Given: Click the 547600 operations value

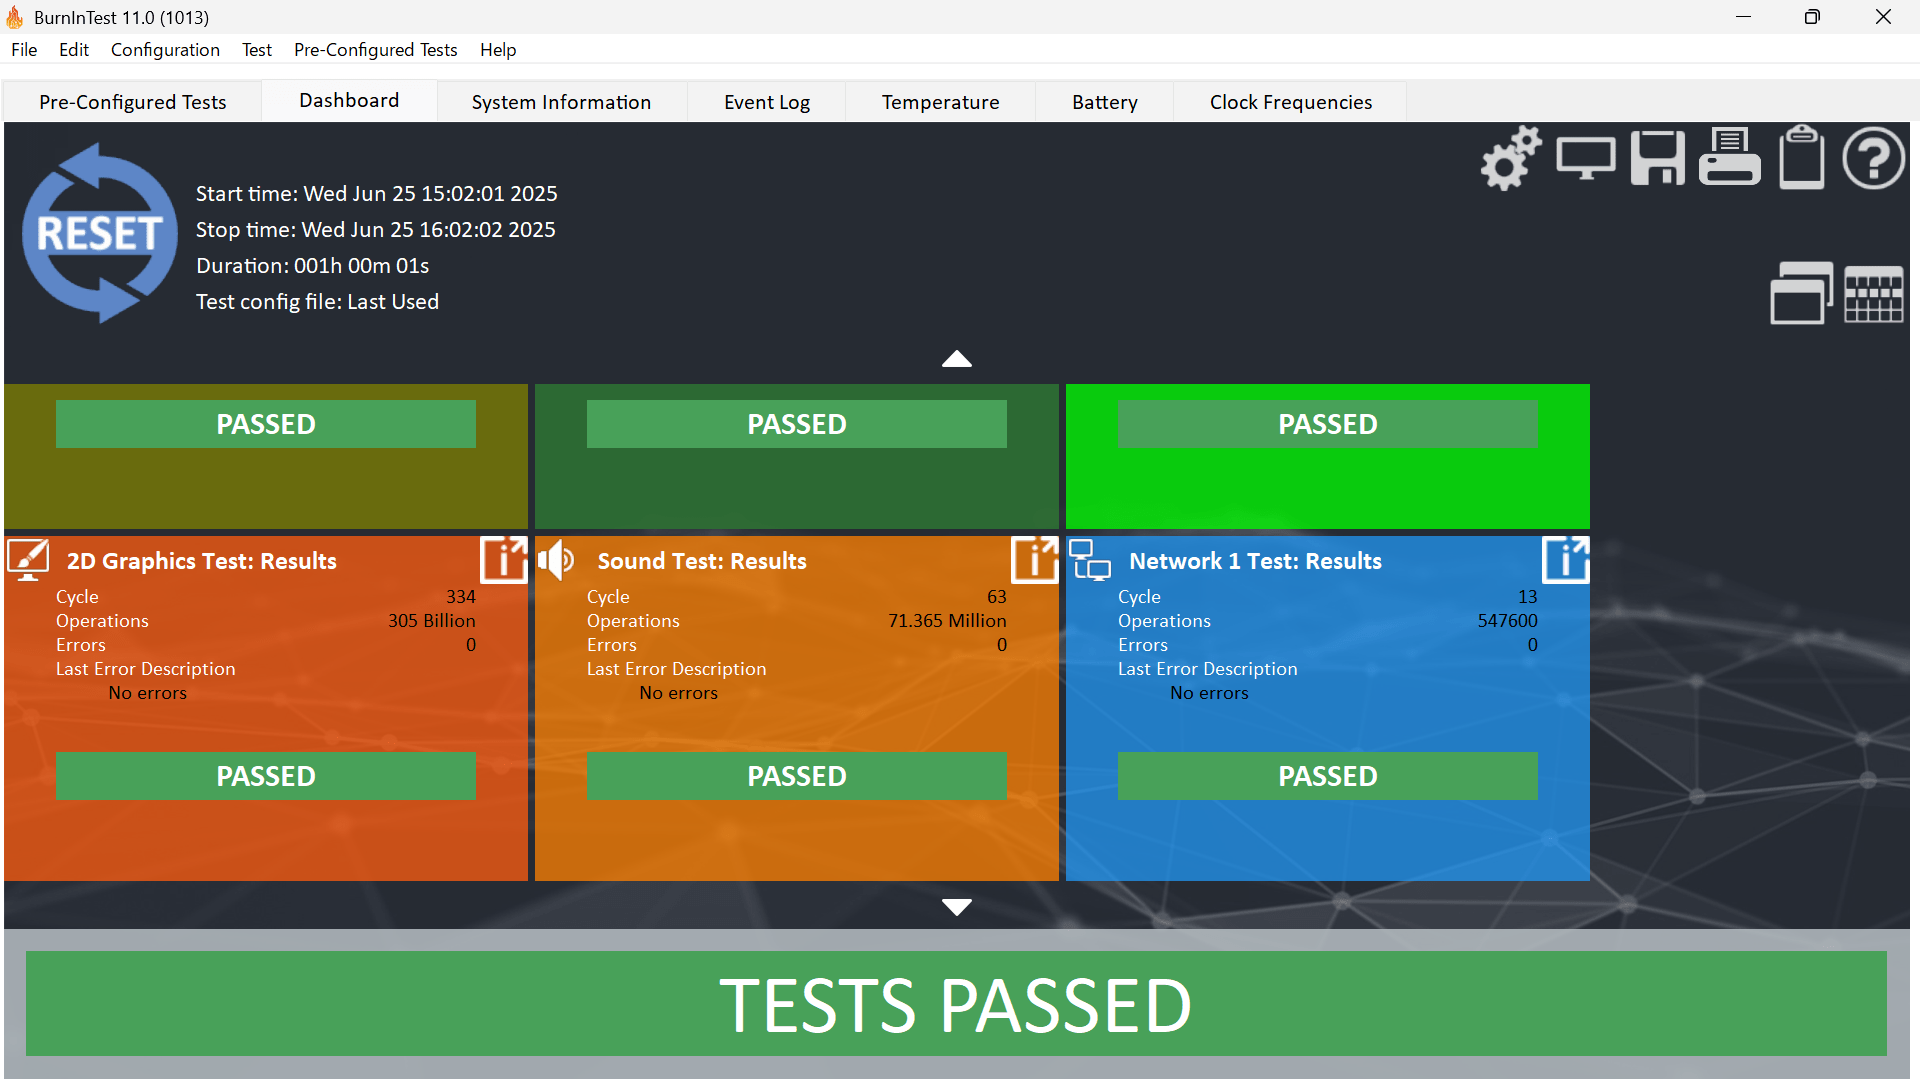Looking at the screenshot, I should click(x=1508, y=621).
